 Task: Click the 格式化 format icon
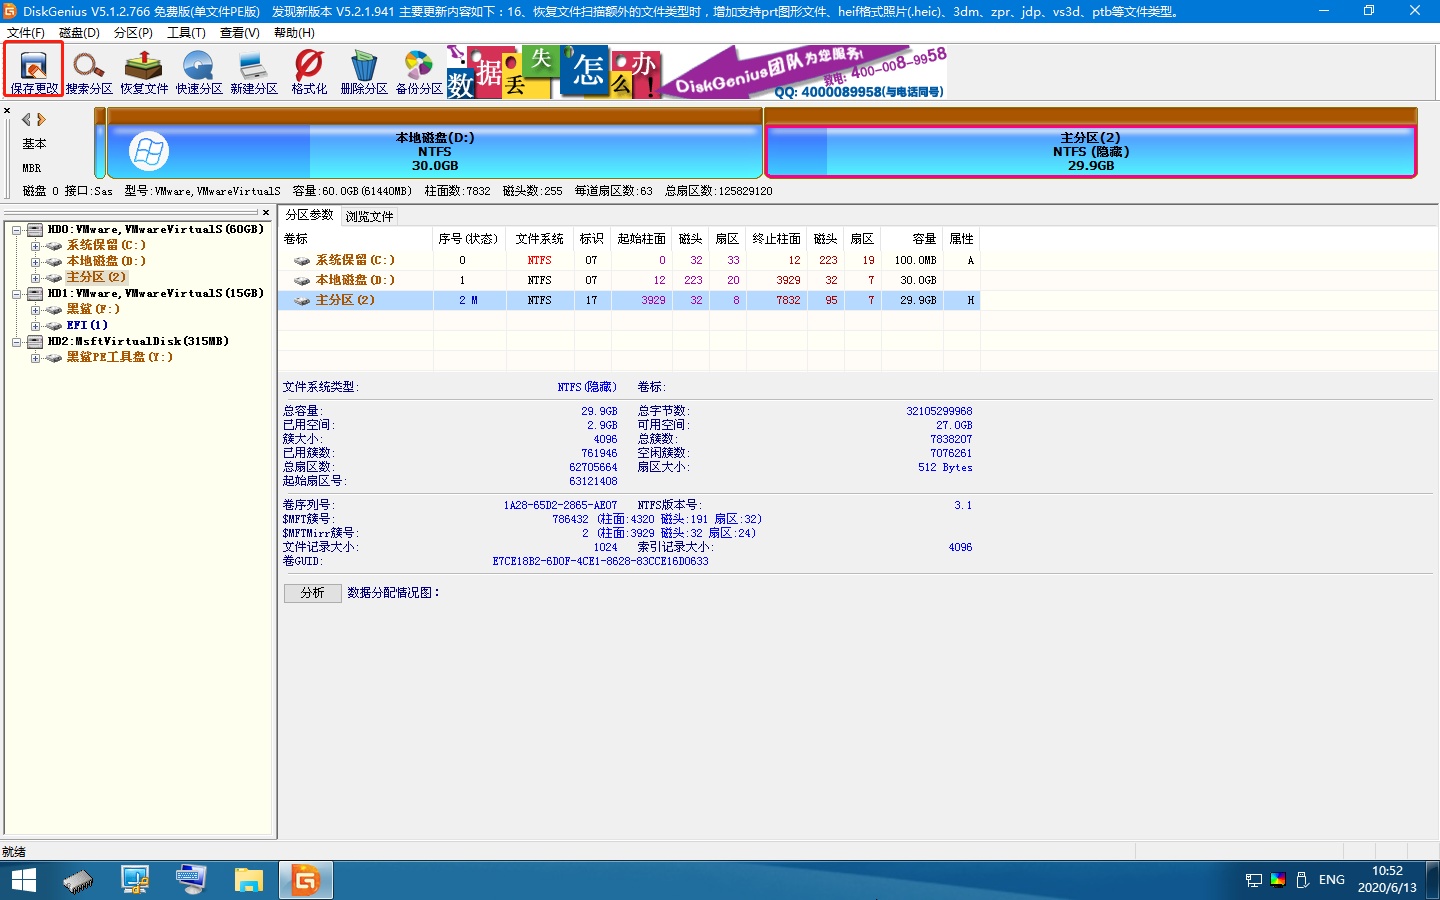pos(309,70)
